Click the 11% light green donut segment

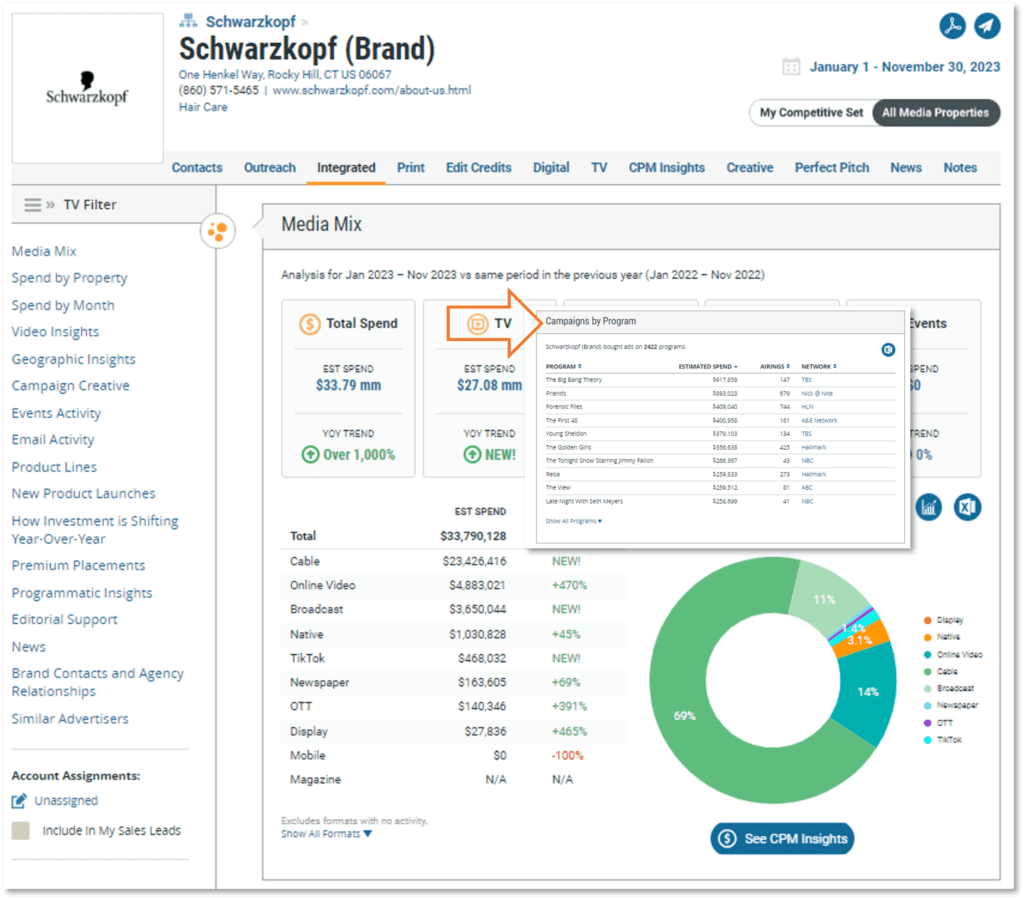(x=824, y=599)
